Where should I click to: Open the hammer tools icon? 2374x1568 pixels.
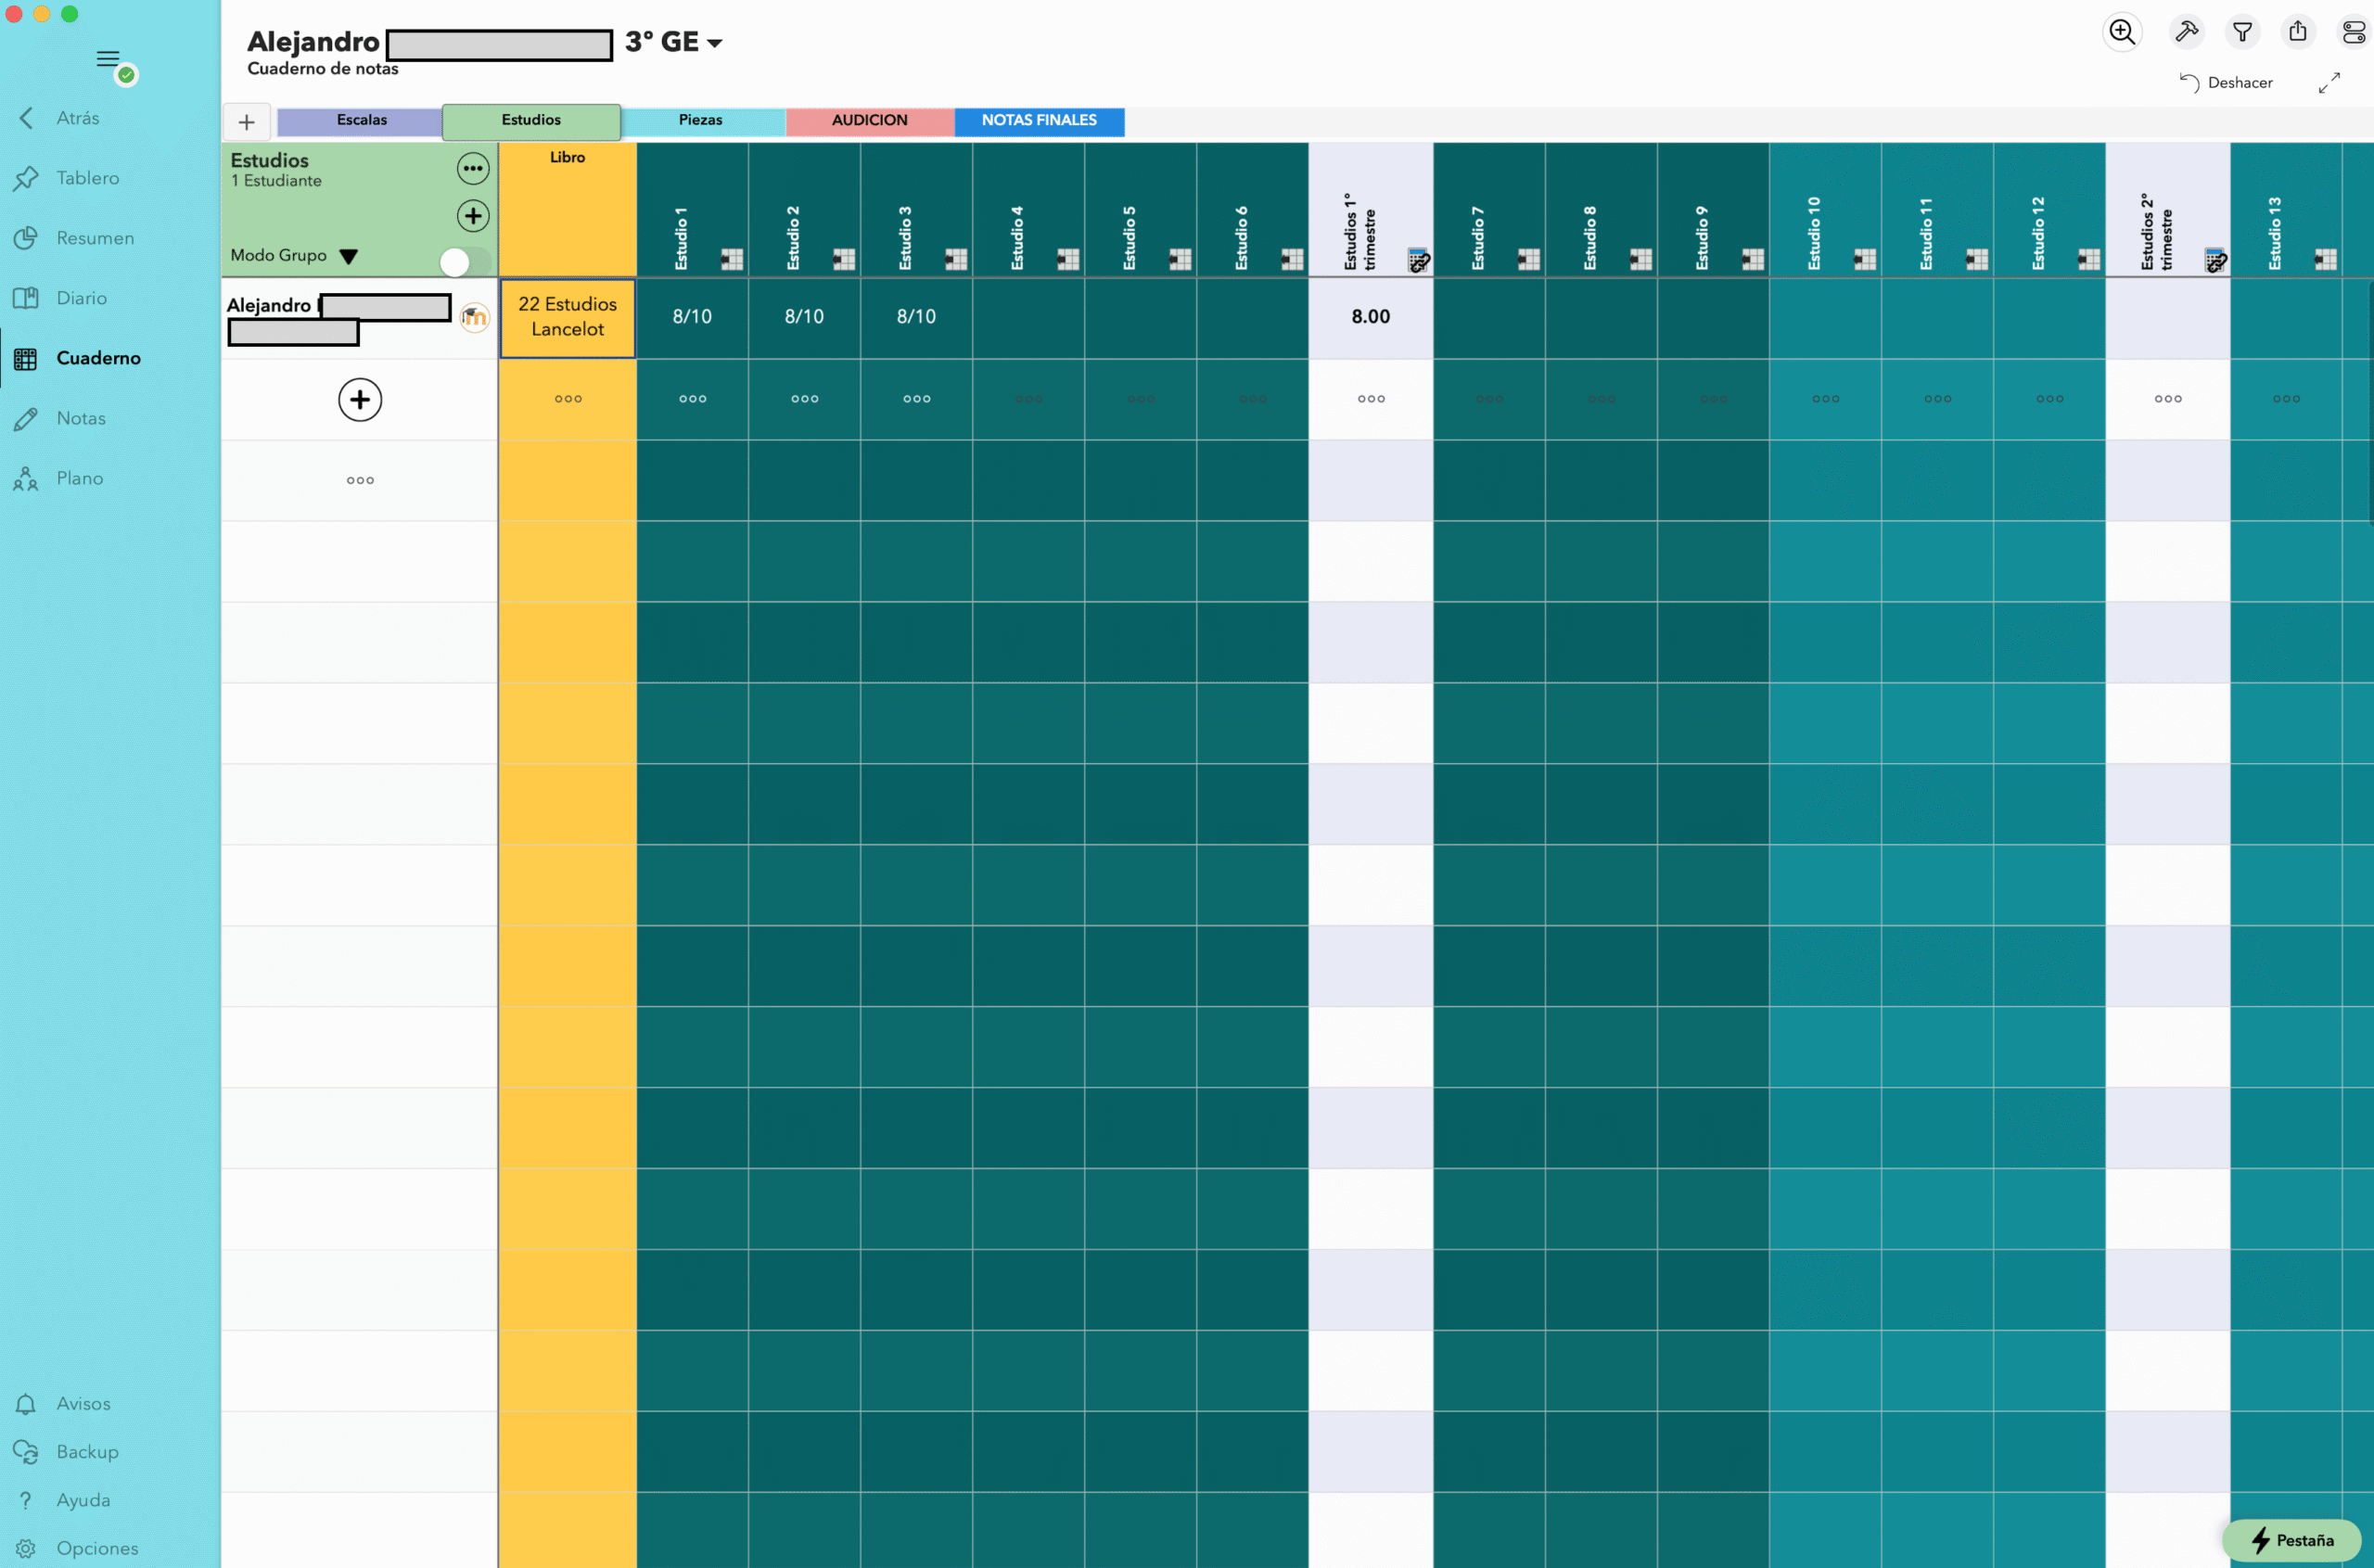pos(2186,32)
